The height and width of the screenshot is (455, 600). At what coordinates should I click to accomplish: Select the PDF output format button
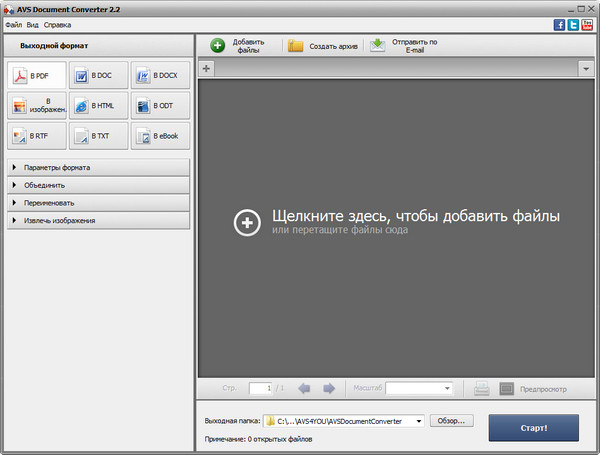click(x=37, y=75)
